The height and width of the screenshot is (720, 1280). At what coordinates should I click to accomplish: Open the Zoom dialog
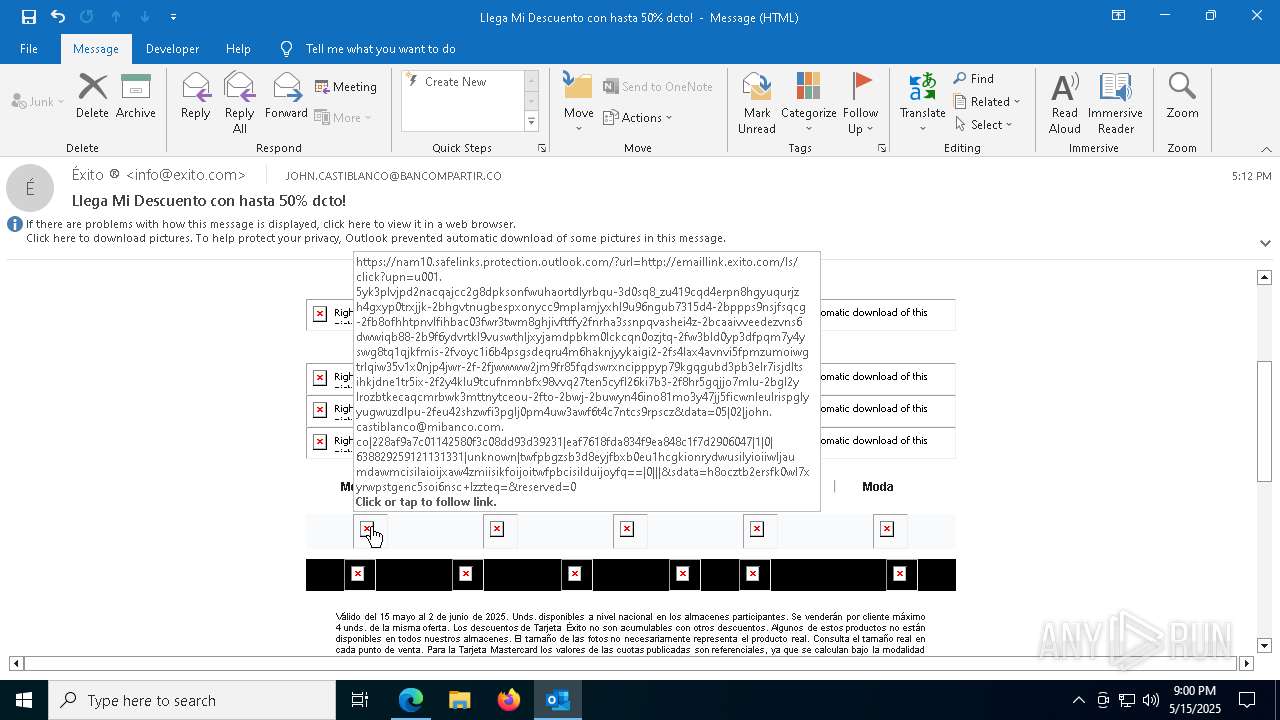click(1182, 96)
